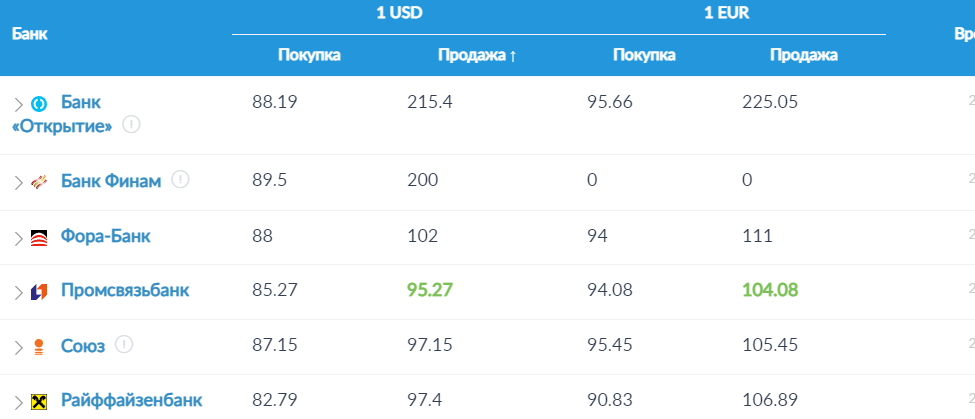The width and height of the screenshot is (975, 419).
Task: Click info icon next to Банк «Открытие»
Action: click(131, 125)
